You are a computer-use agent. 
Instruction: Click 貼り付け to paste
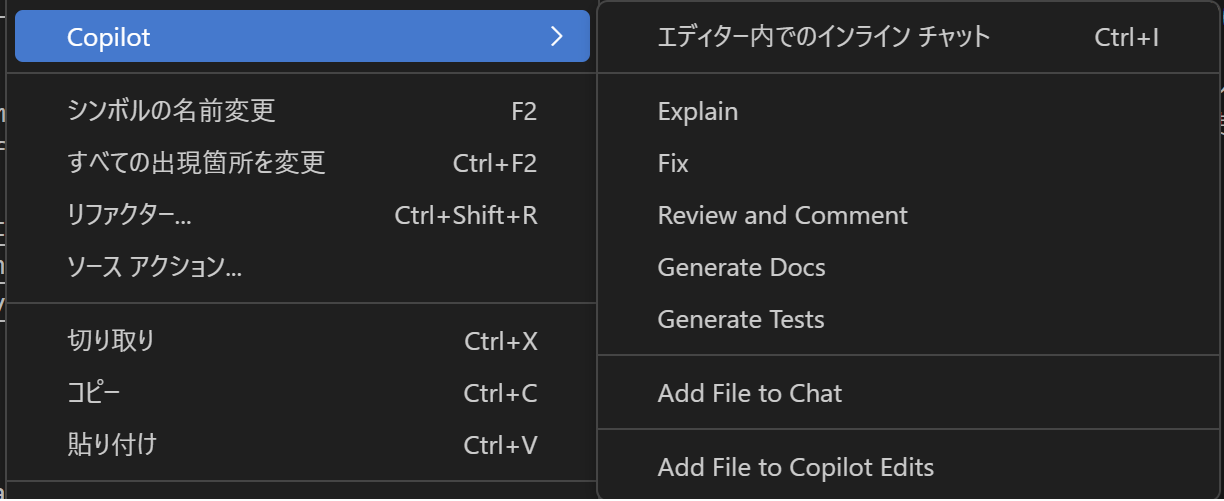pos(111,444)
